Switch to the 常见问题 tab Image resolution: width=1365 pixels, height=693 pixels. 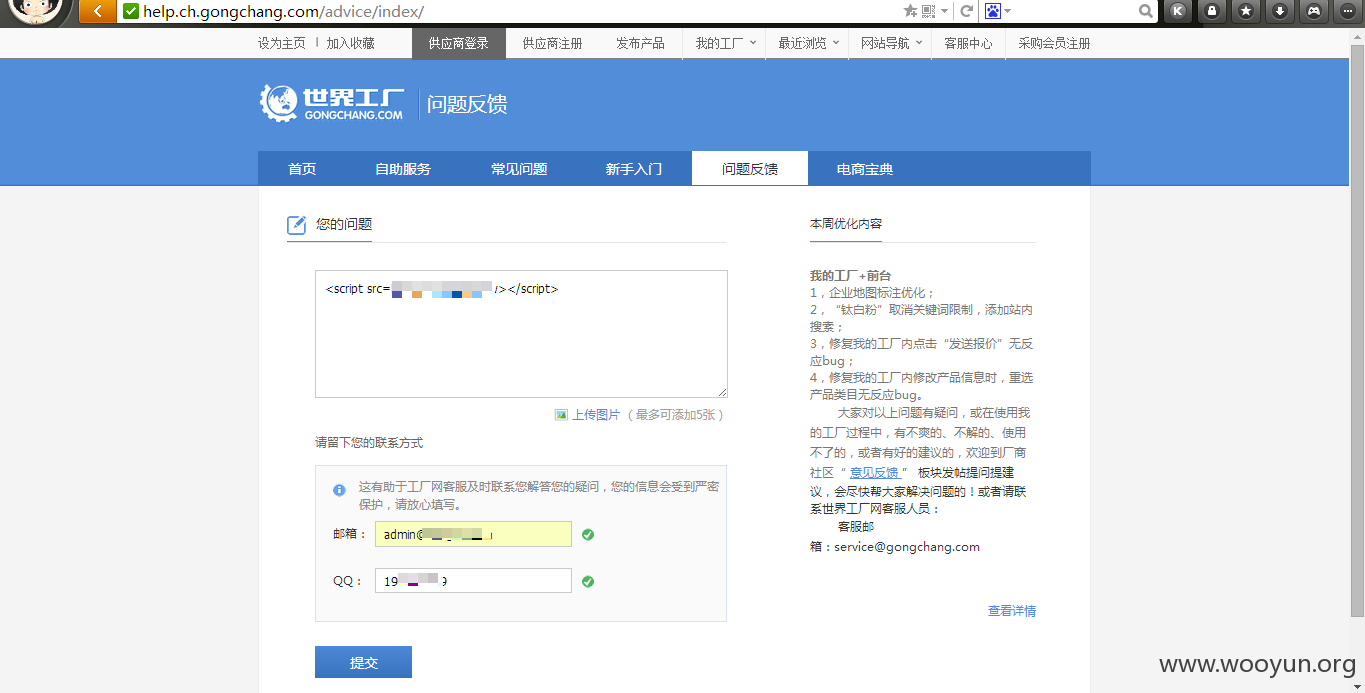519,169
